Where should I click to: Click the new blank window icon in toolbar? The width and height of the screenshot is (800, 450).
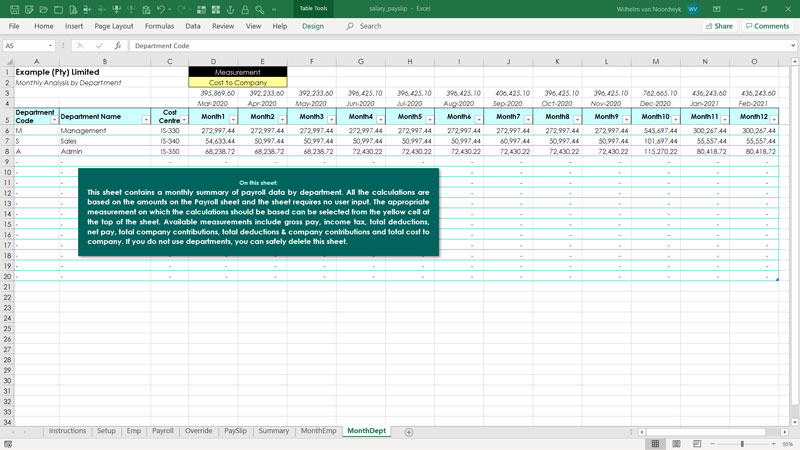tap(58, 10)
